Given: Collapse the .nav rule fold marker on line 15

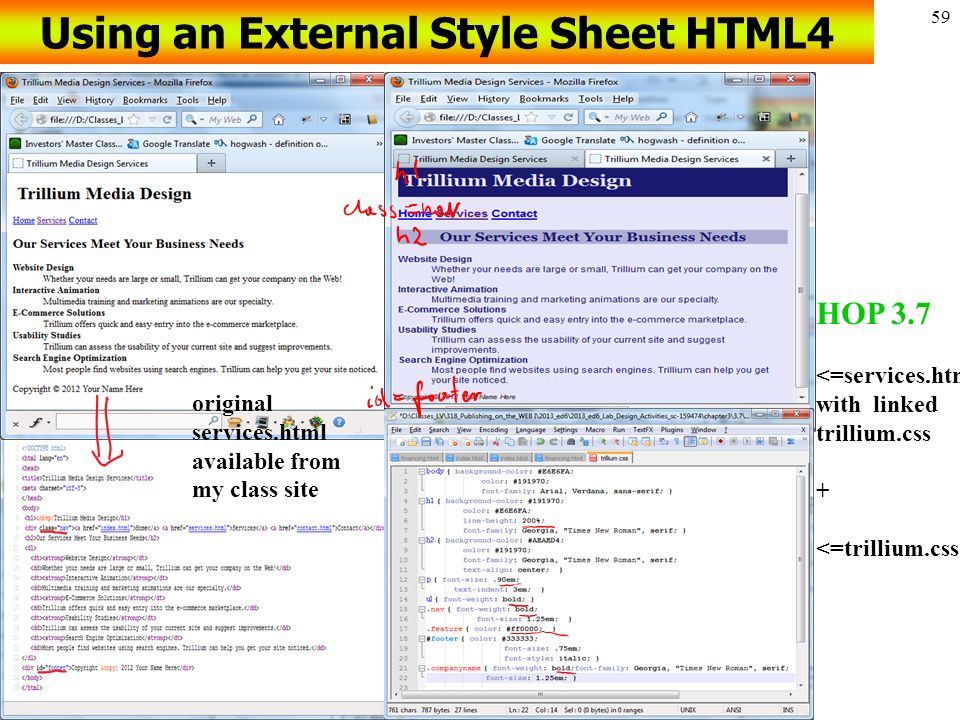Looking at the screenshot, I should (x=421, y=609).
